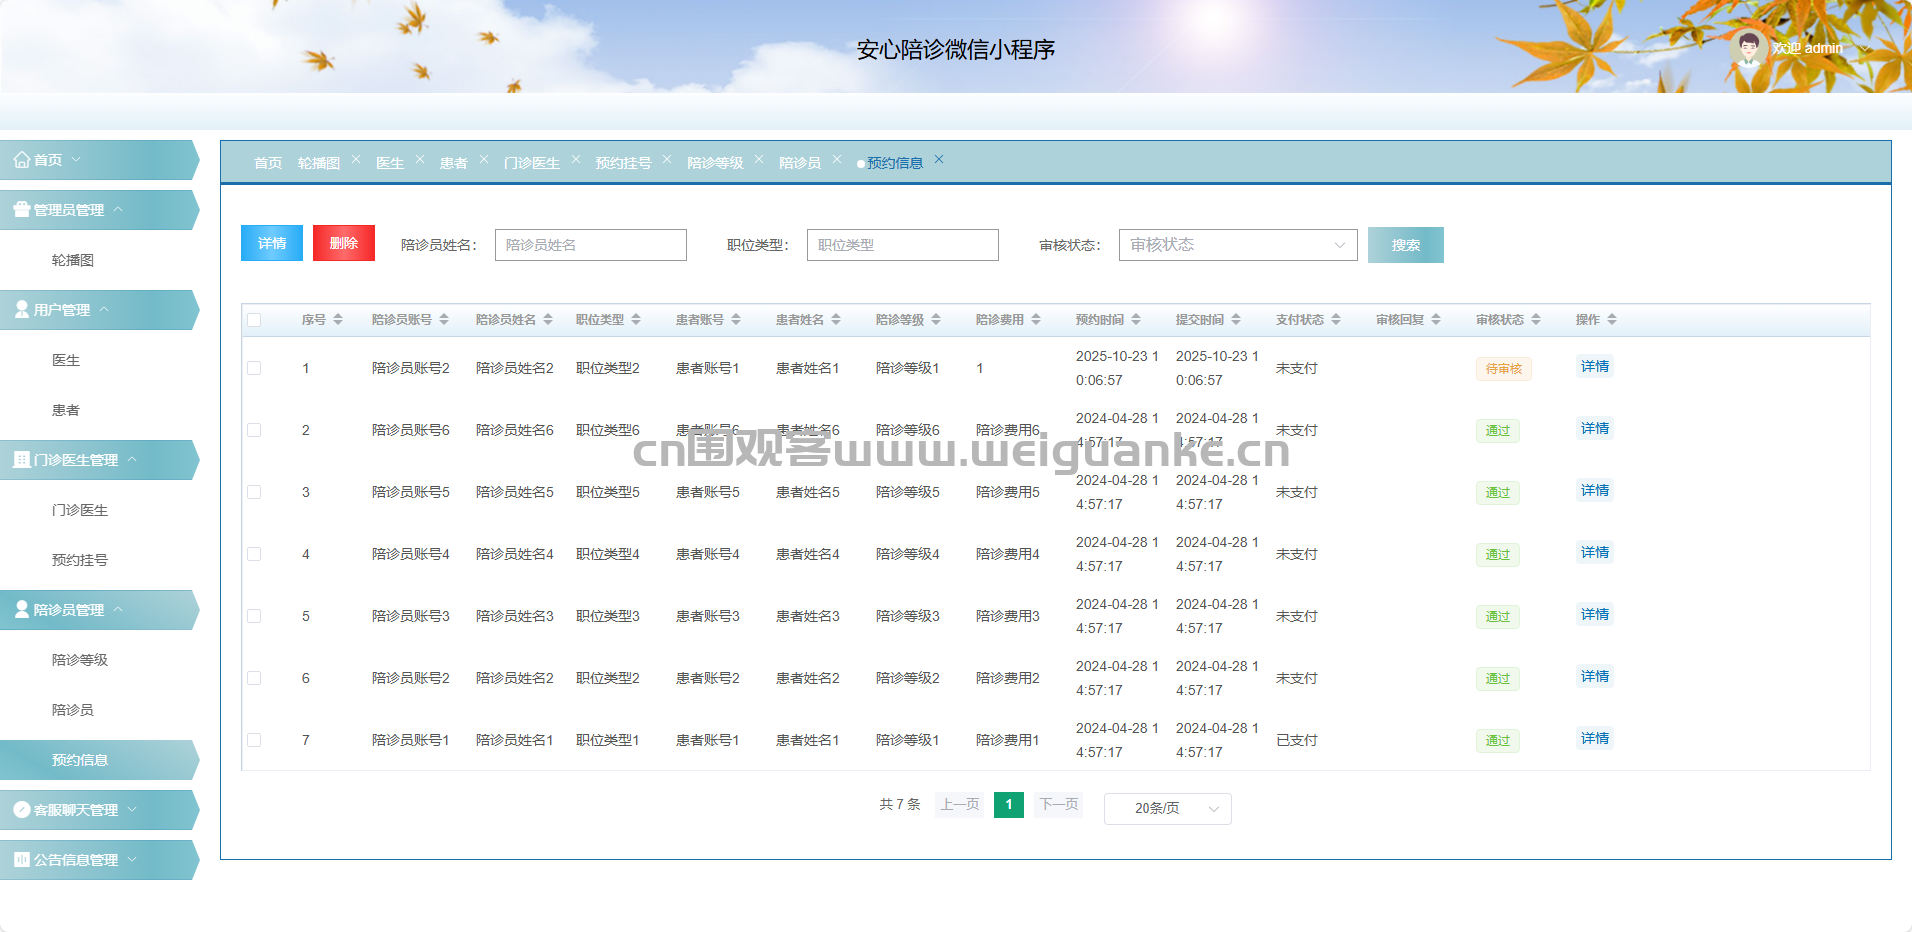Screen dimensions: 1912x932
Task: Click the 客服聊天管理 sidebar icon
Action: point(21,809)
